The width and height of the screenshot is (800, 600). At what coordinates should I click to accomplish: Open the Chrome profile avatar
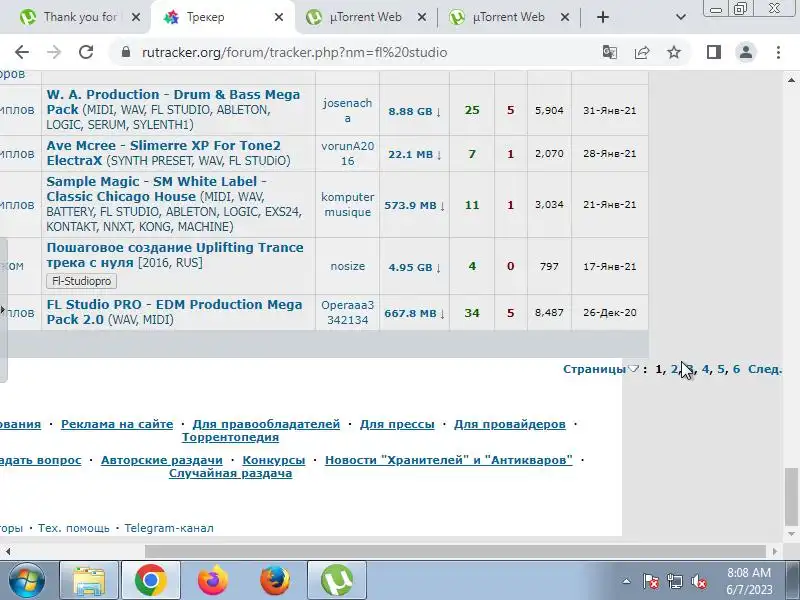746,52
